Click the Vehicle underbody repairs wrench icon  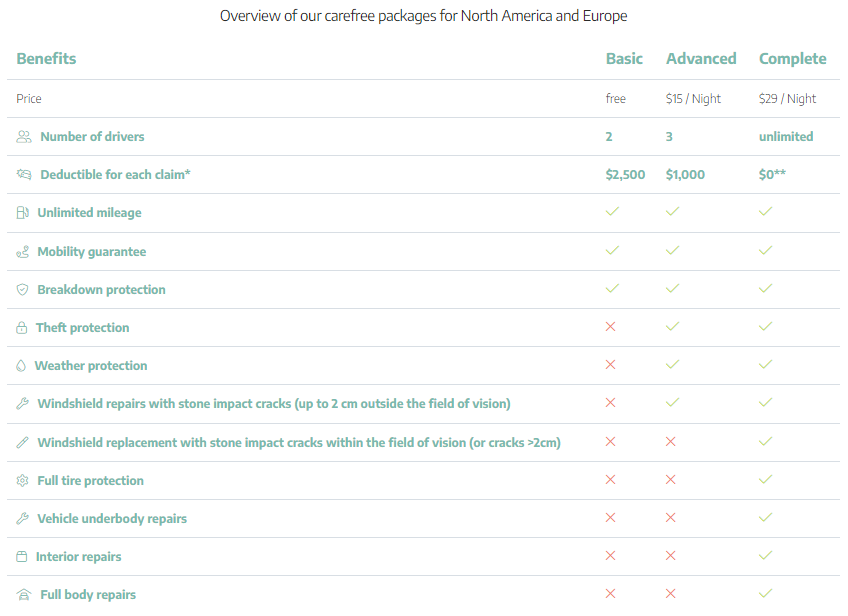coord(22,518)
